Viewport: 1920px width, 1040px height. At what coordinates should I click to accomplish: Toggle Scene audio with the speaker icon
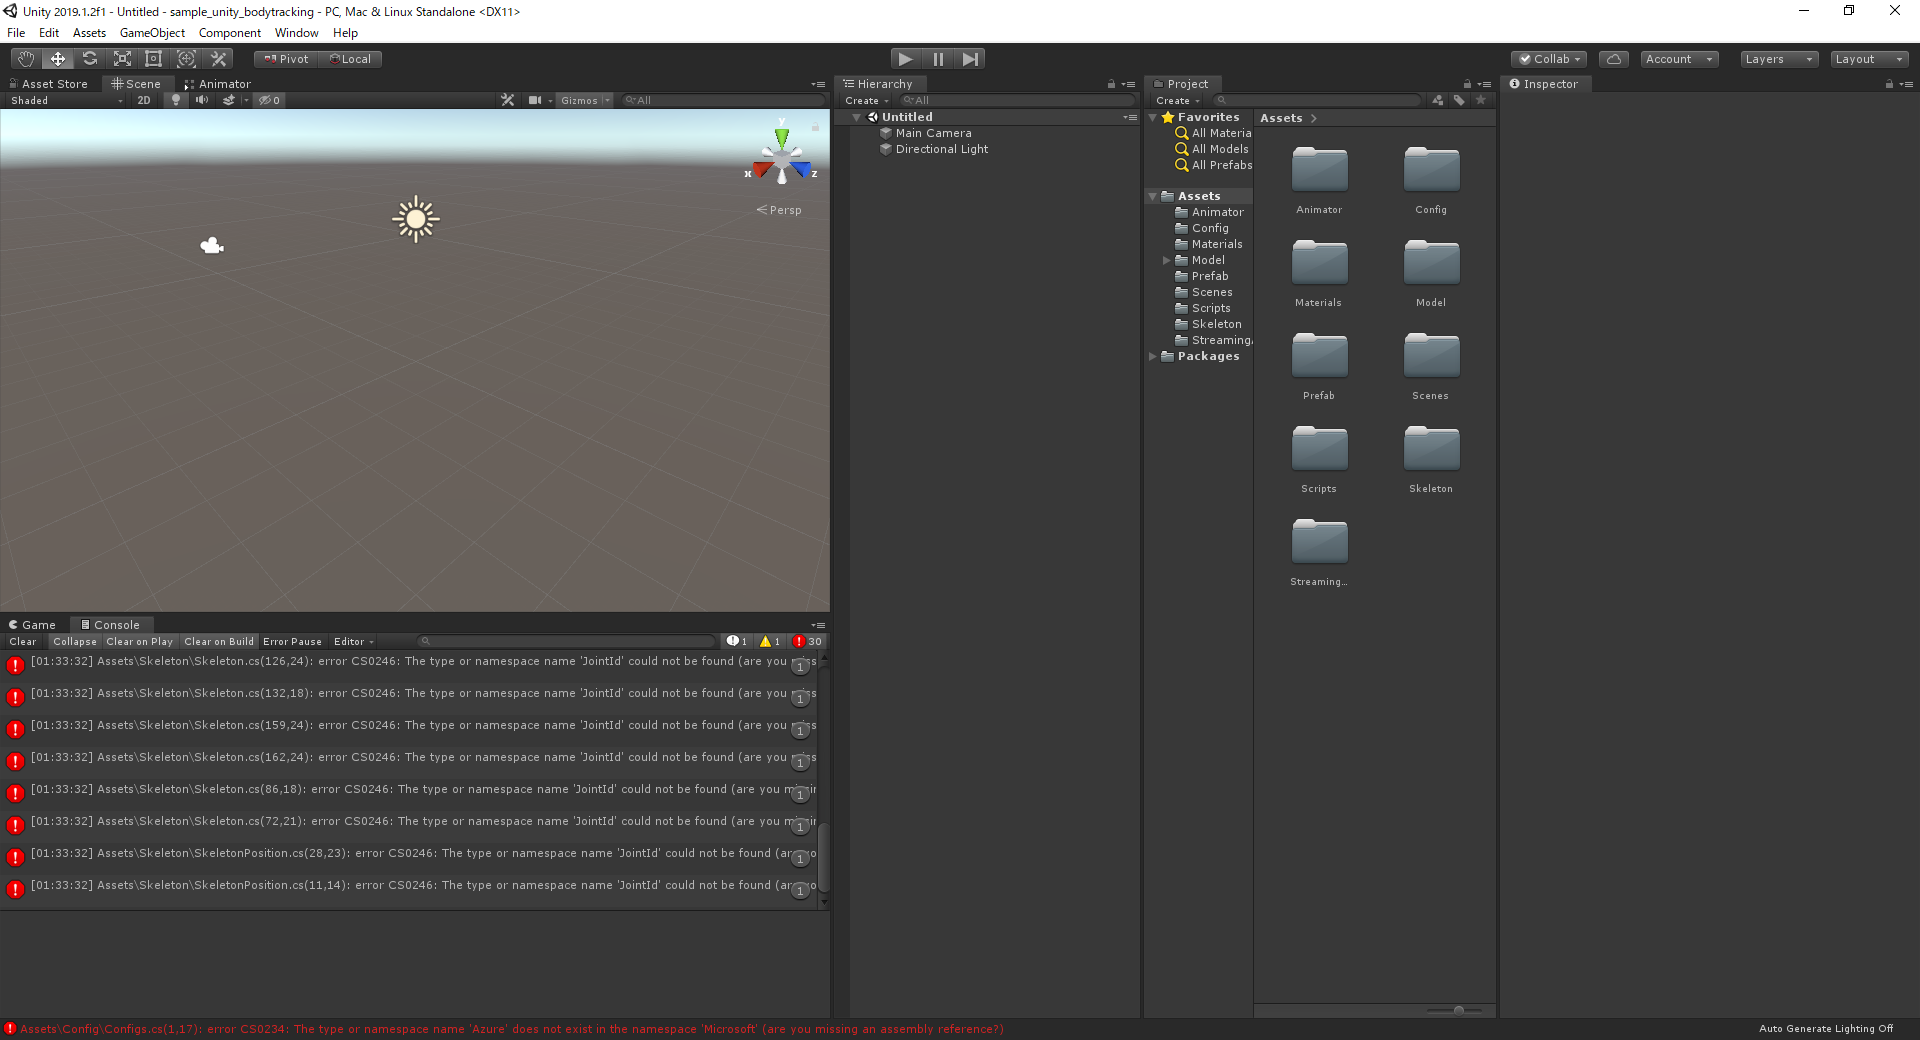[202, 100]
